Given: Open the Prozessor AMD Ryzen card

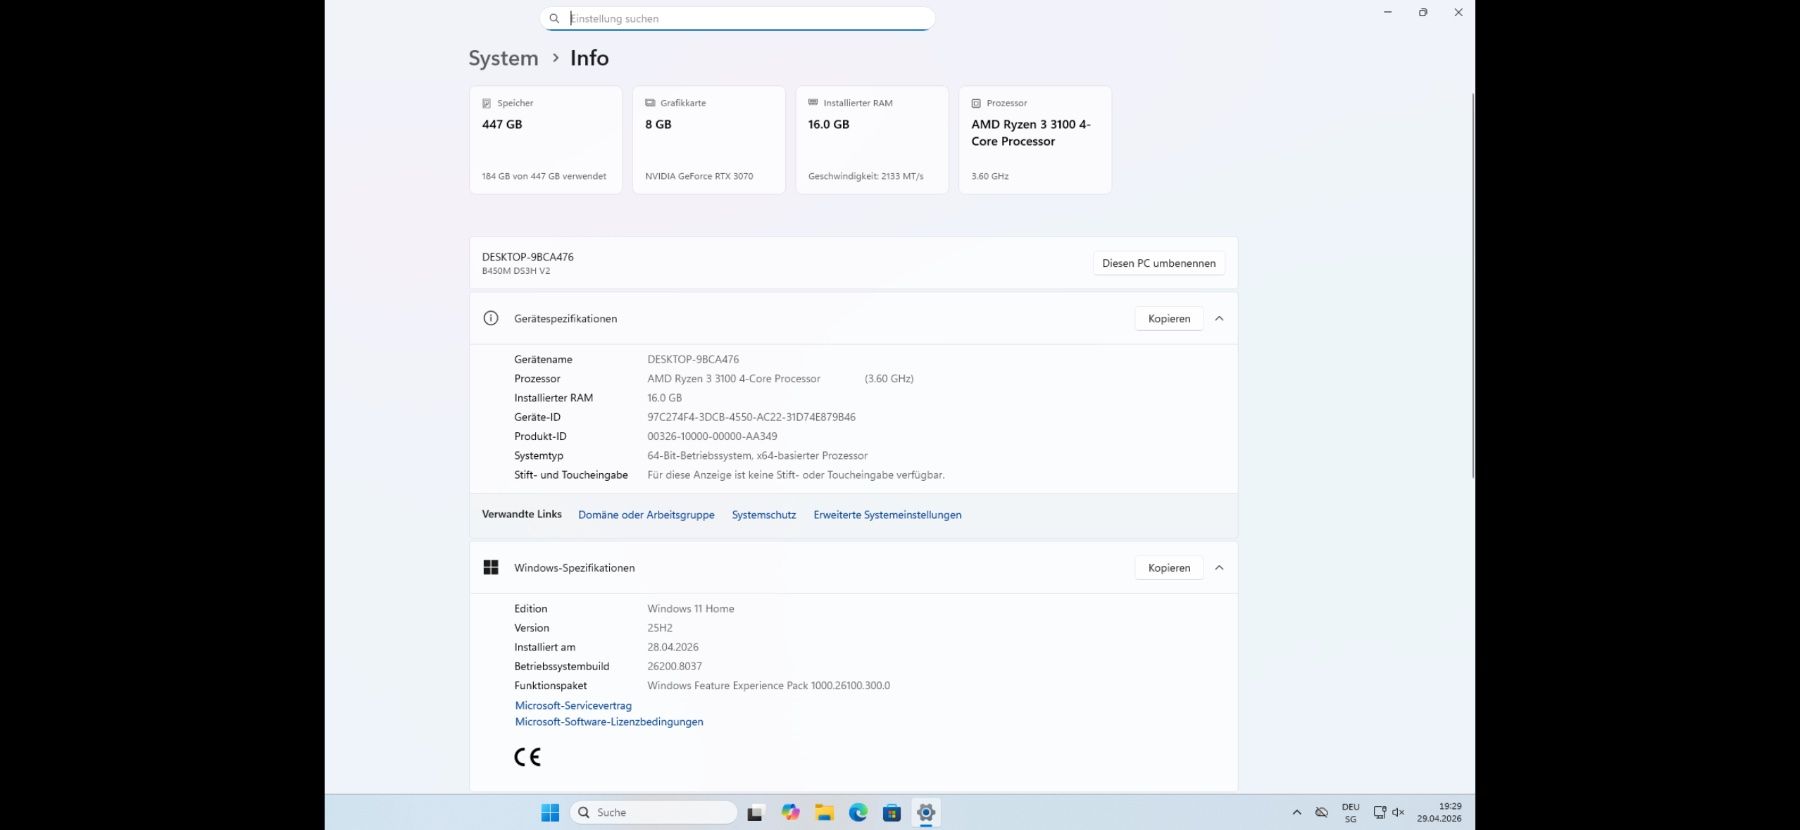Looking at the screenshot, I should [x=1035, y=140].
